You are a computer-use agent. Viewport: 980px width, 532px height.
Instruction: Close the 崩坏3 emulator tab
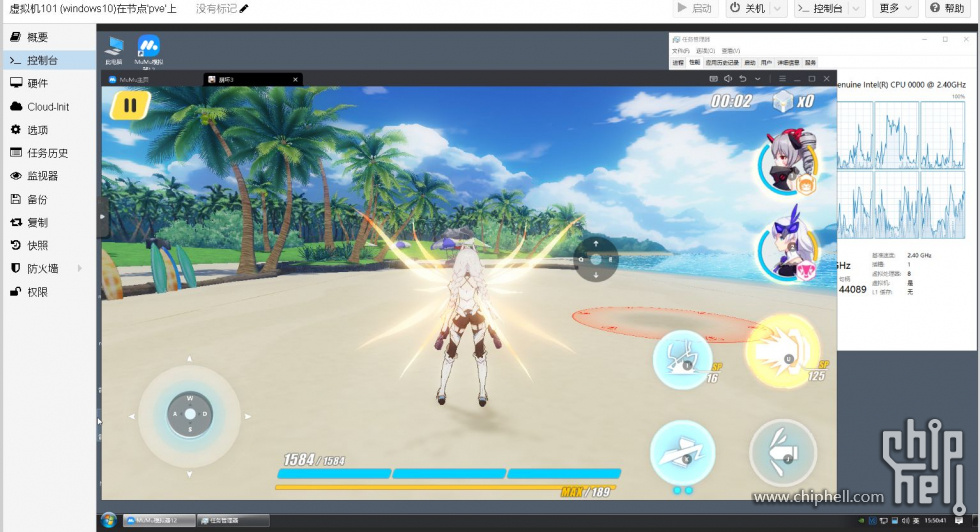click(295, 79)
